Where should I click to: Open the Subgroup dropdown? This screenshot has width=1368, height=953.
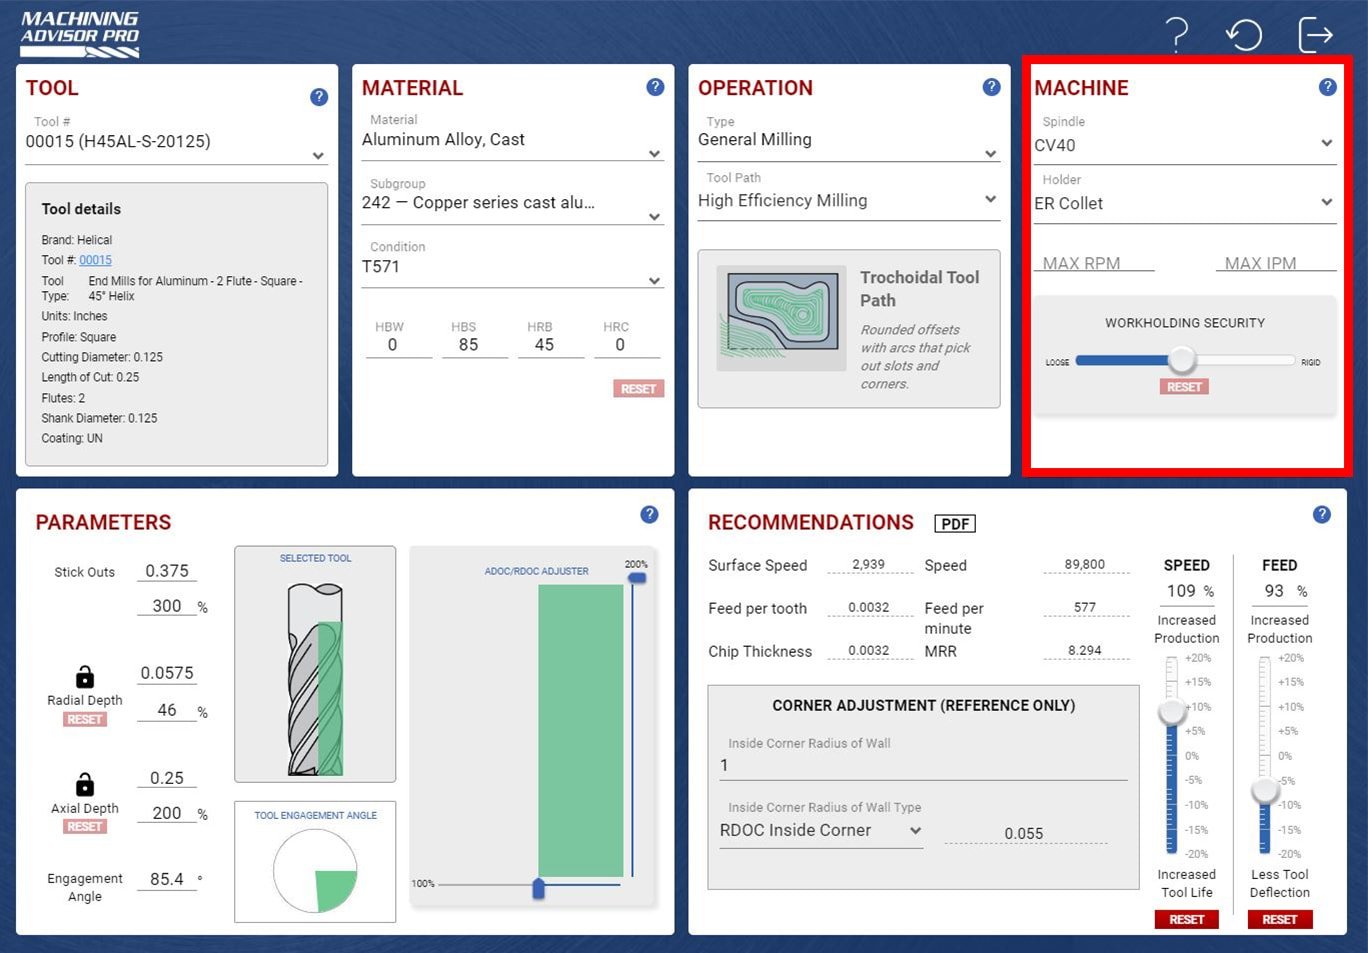[512, 204]
